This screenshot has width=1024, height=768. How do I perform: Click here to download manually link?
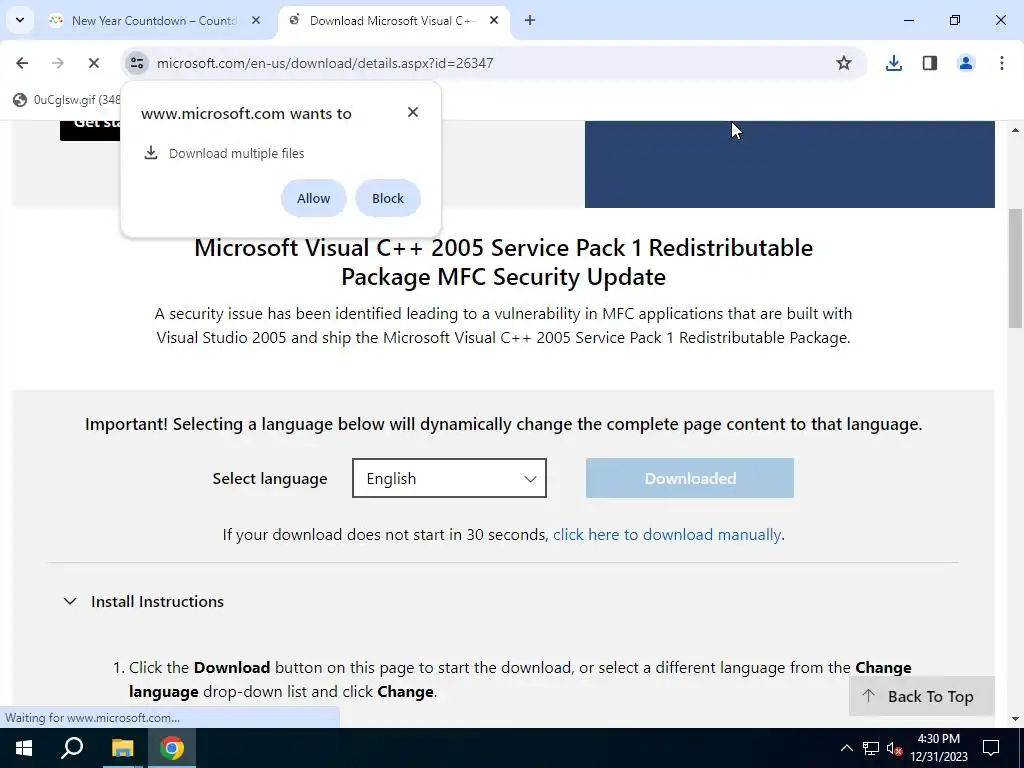pos(667,535)
